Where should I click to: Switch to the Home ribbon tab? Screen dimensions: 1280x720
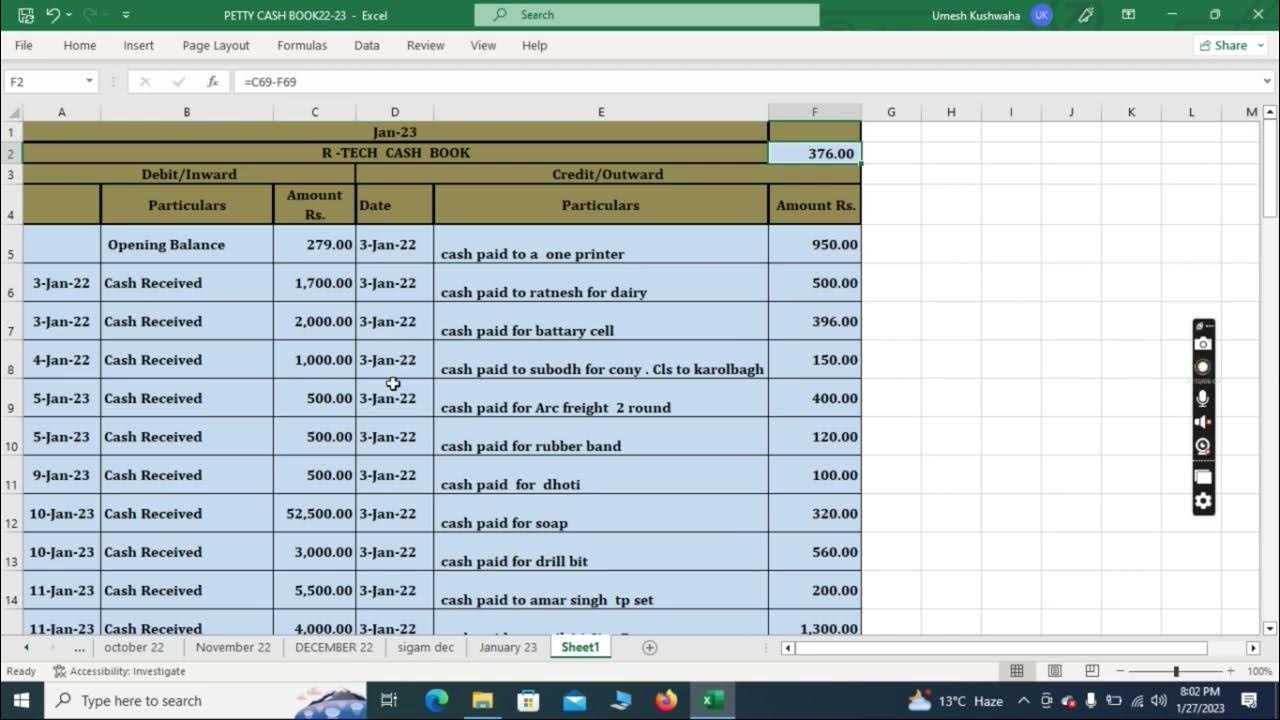pos(80,45)
